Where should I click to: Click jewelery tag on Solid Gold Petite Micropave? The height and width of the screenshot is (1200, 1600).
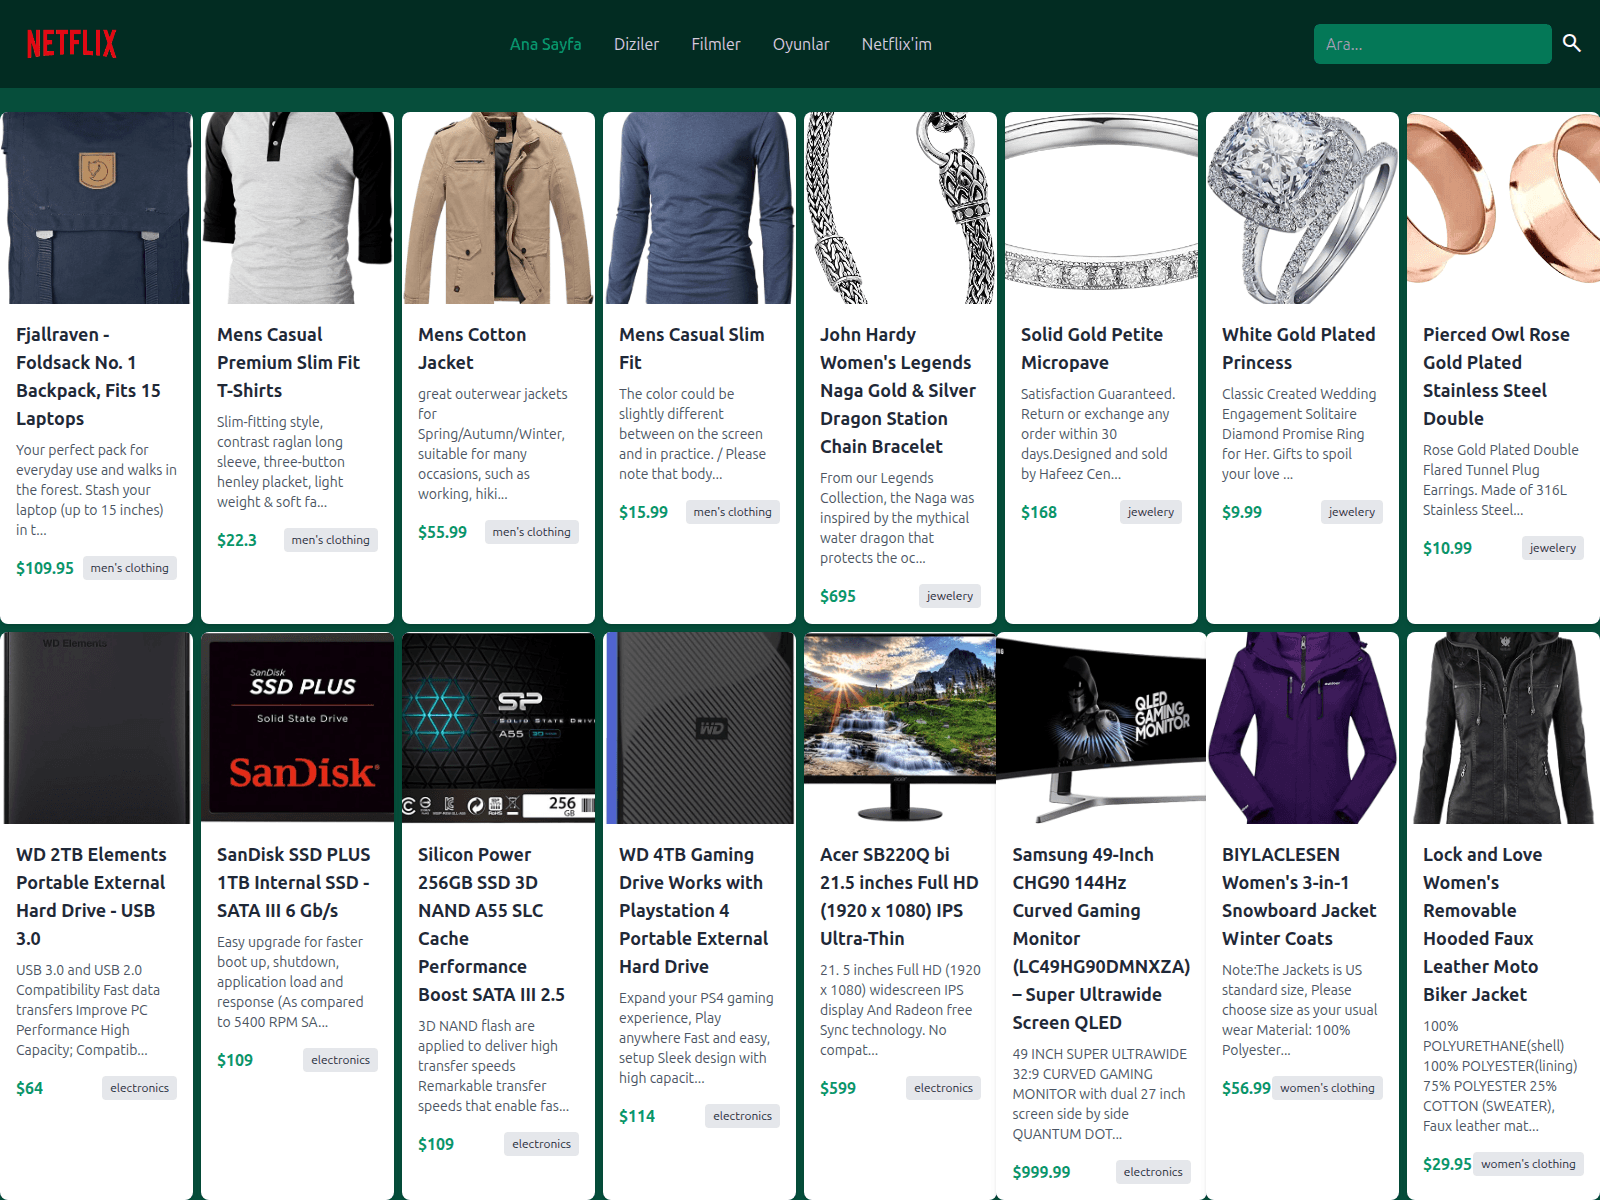1150,512
